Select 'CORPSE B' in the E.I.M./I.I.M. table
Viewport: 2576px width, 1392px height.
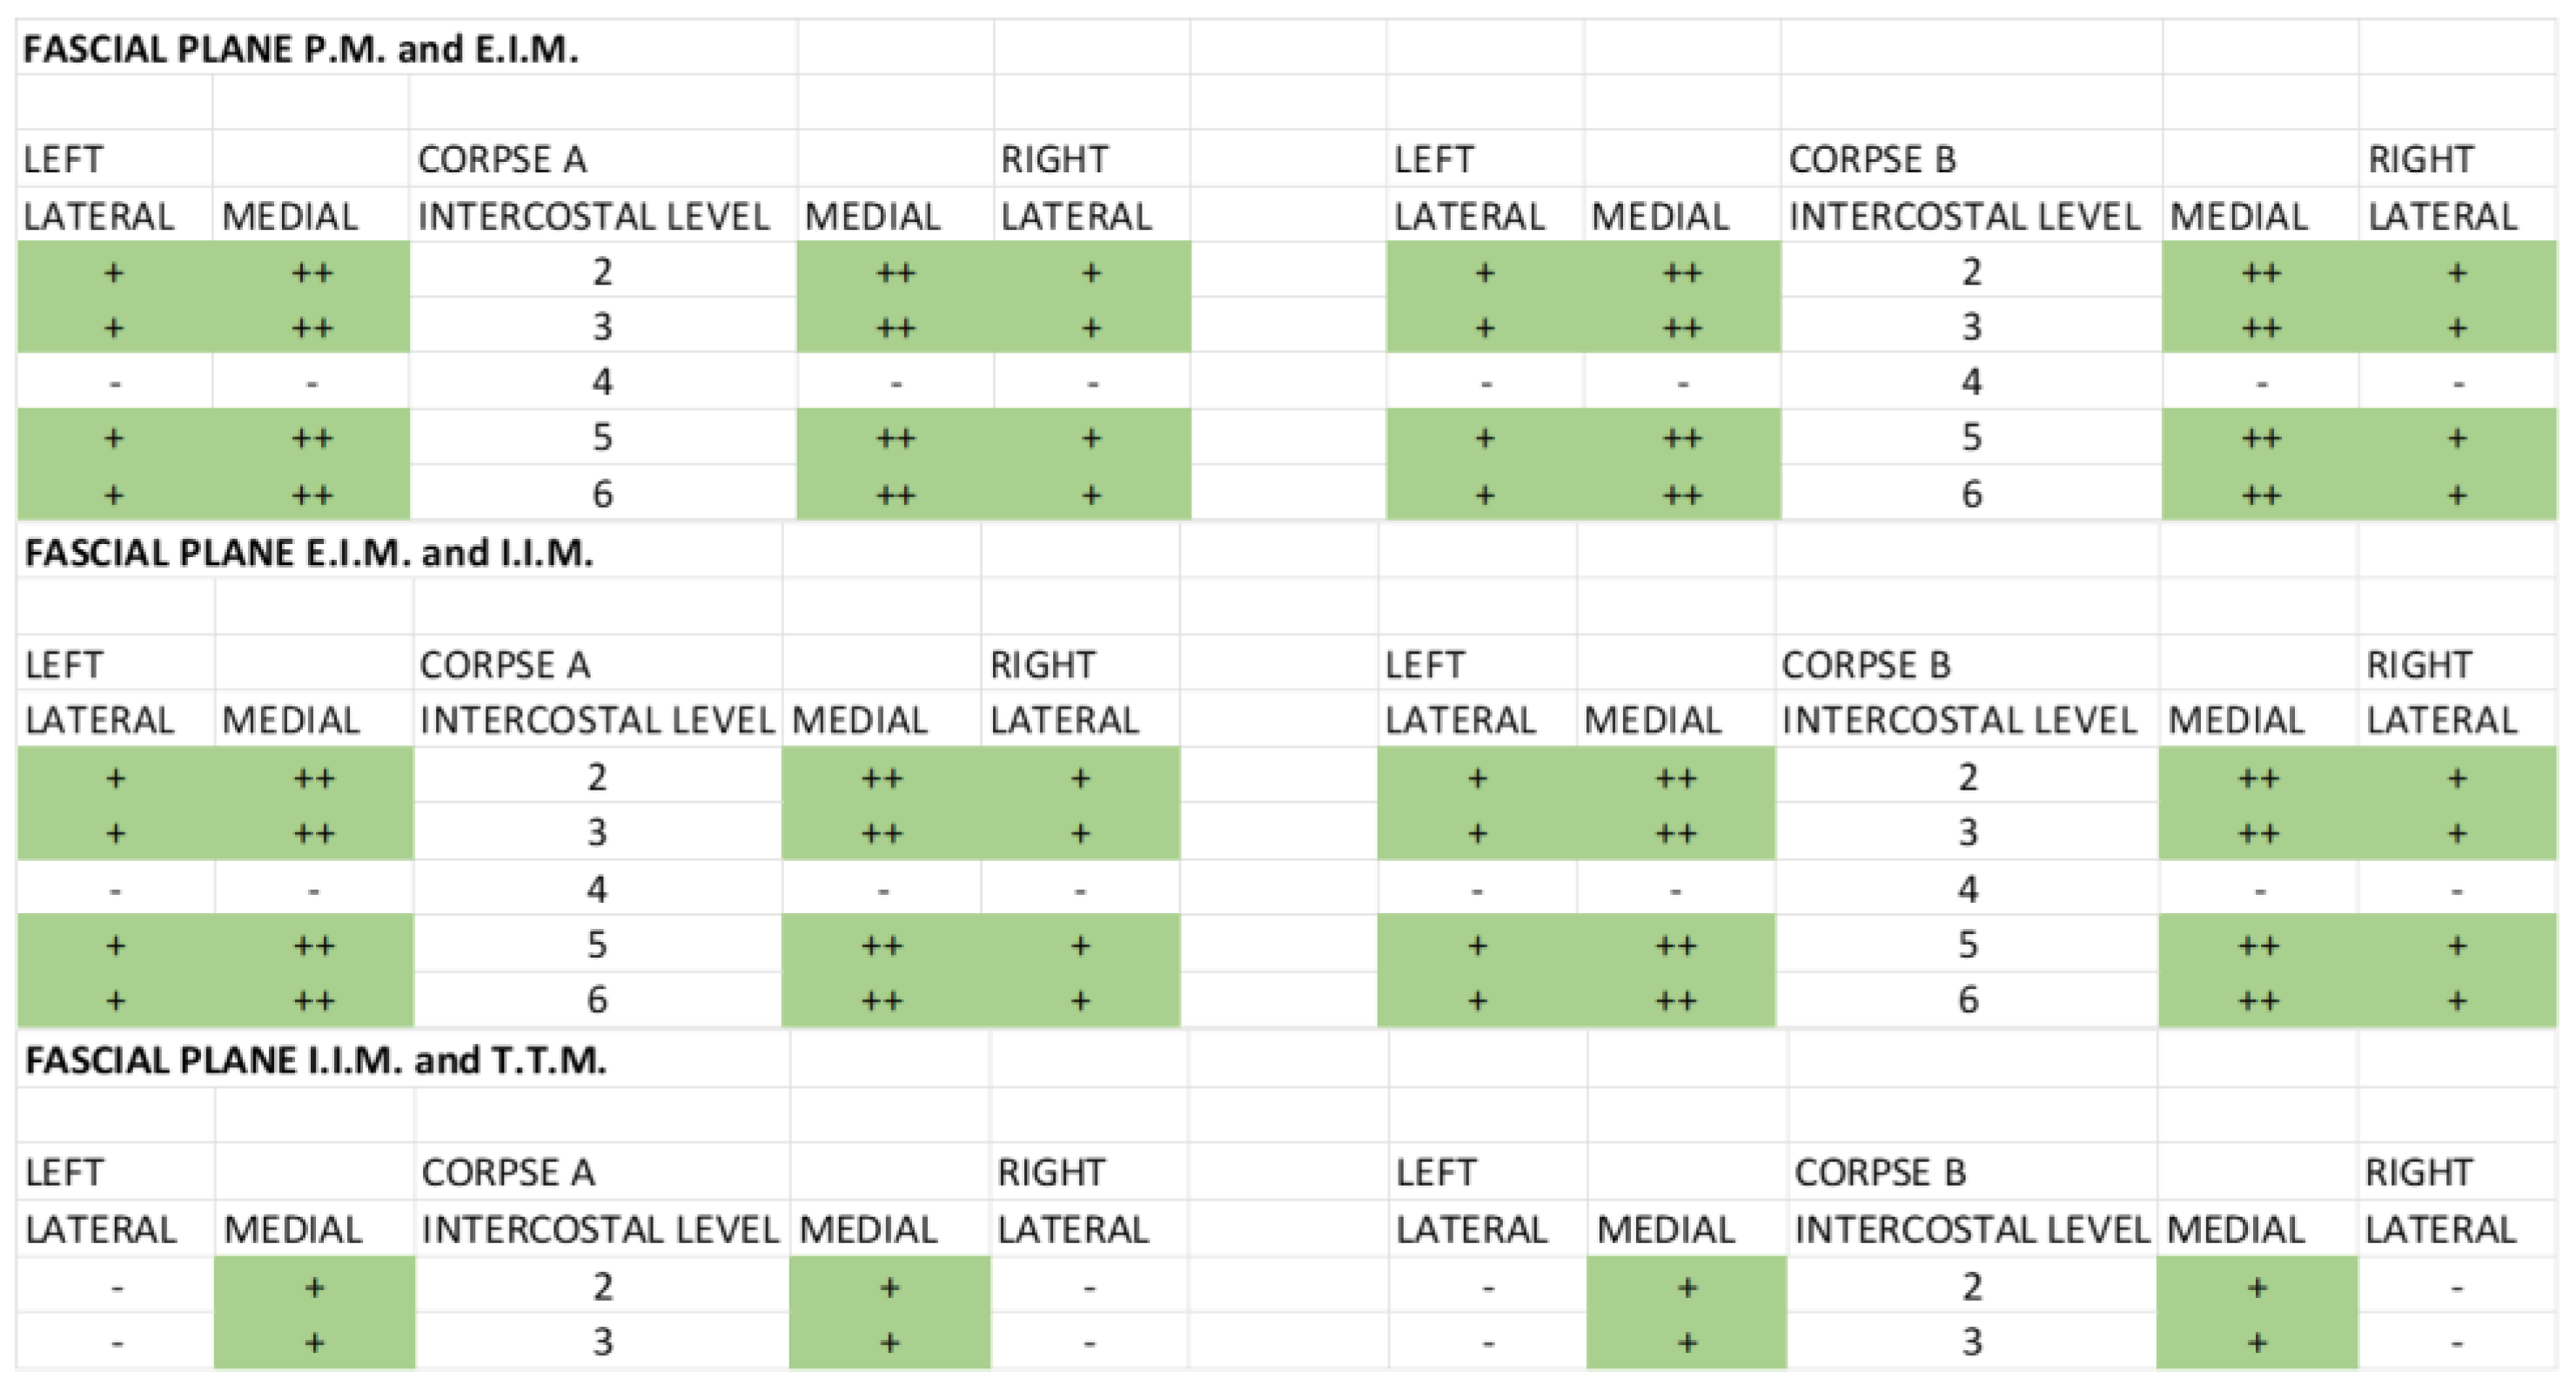point(1866,665)
